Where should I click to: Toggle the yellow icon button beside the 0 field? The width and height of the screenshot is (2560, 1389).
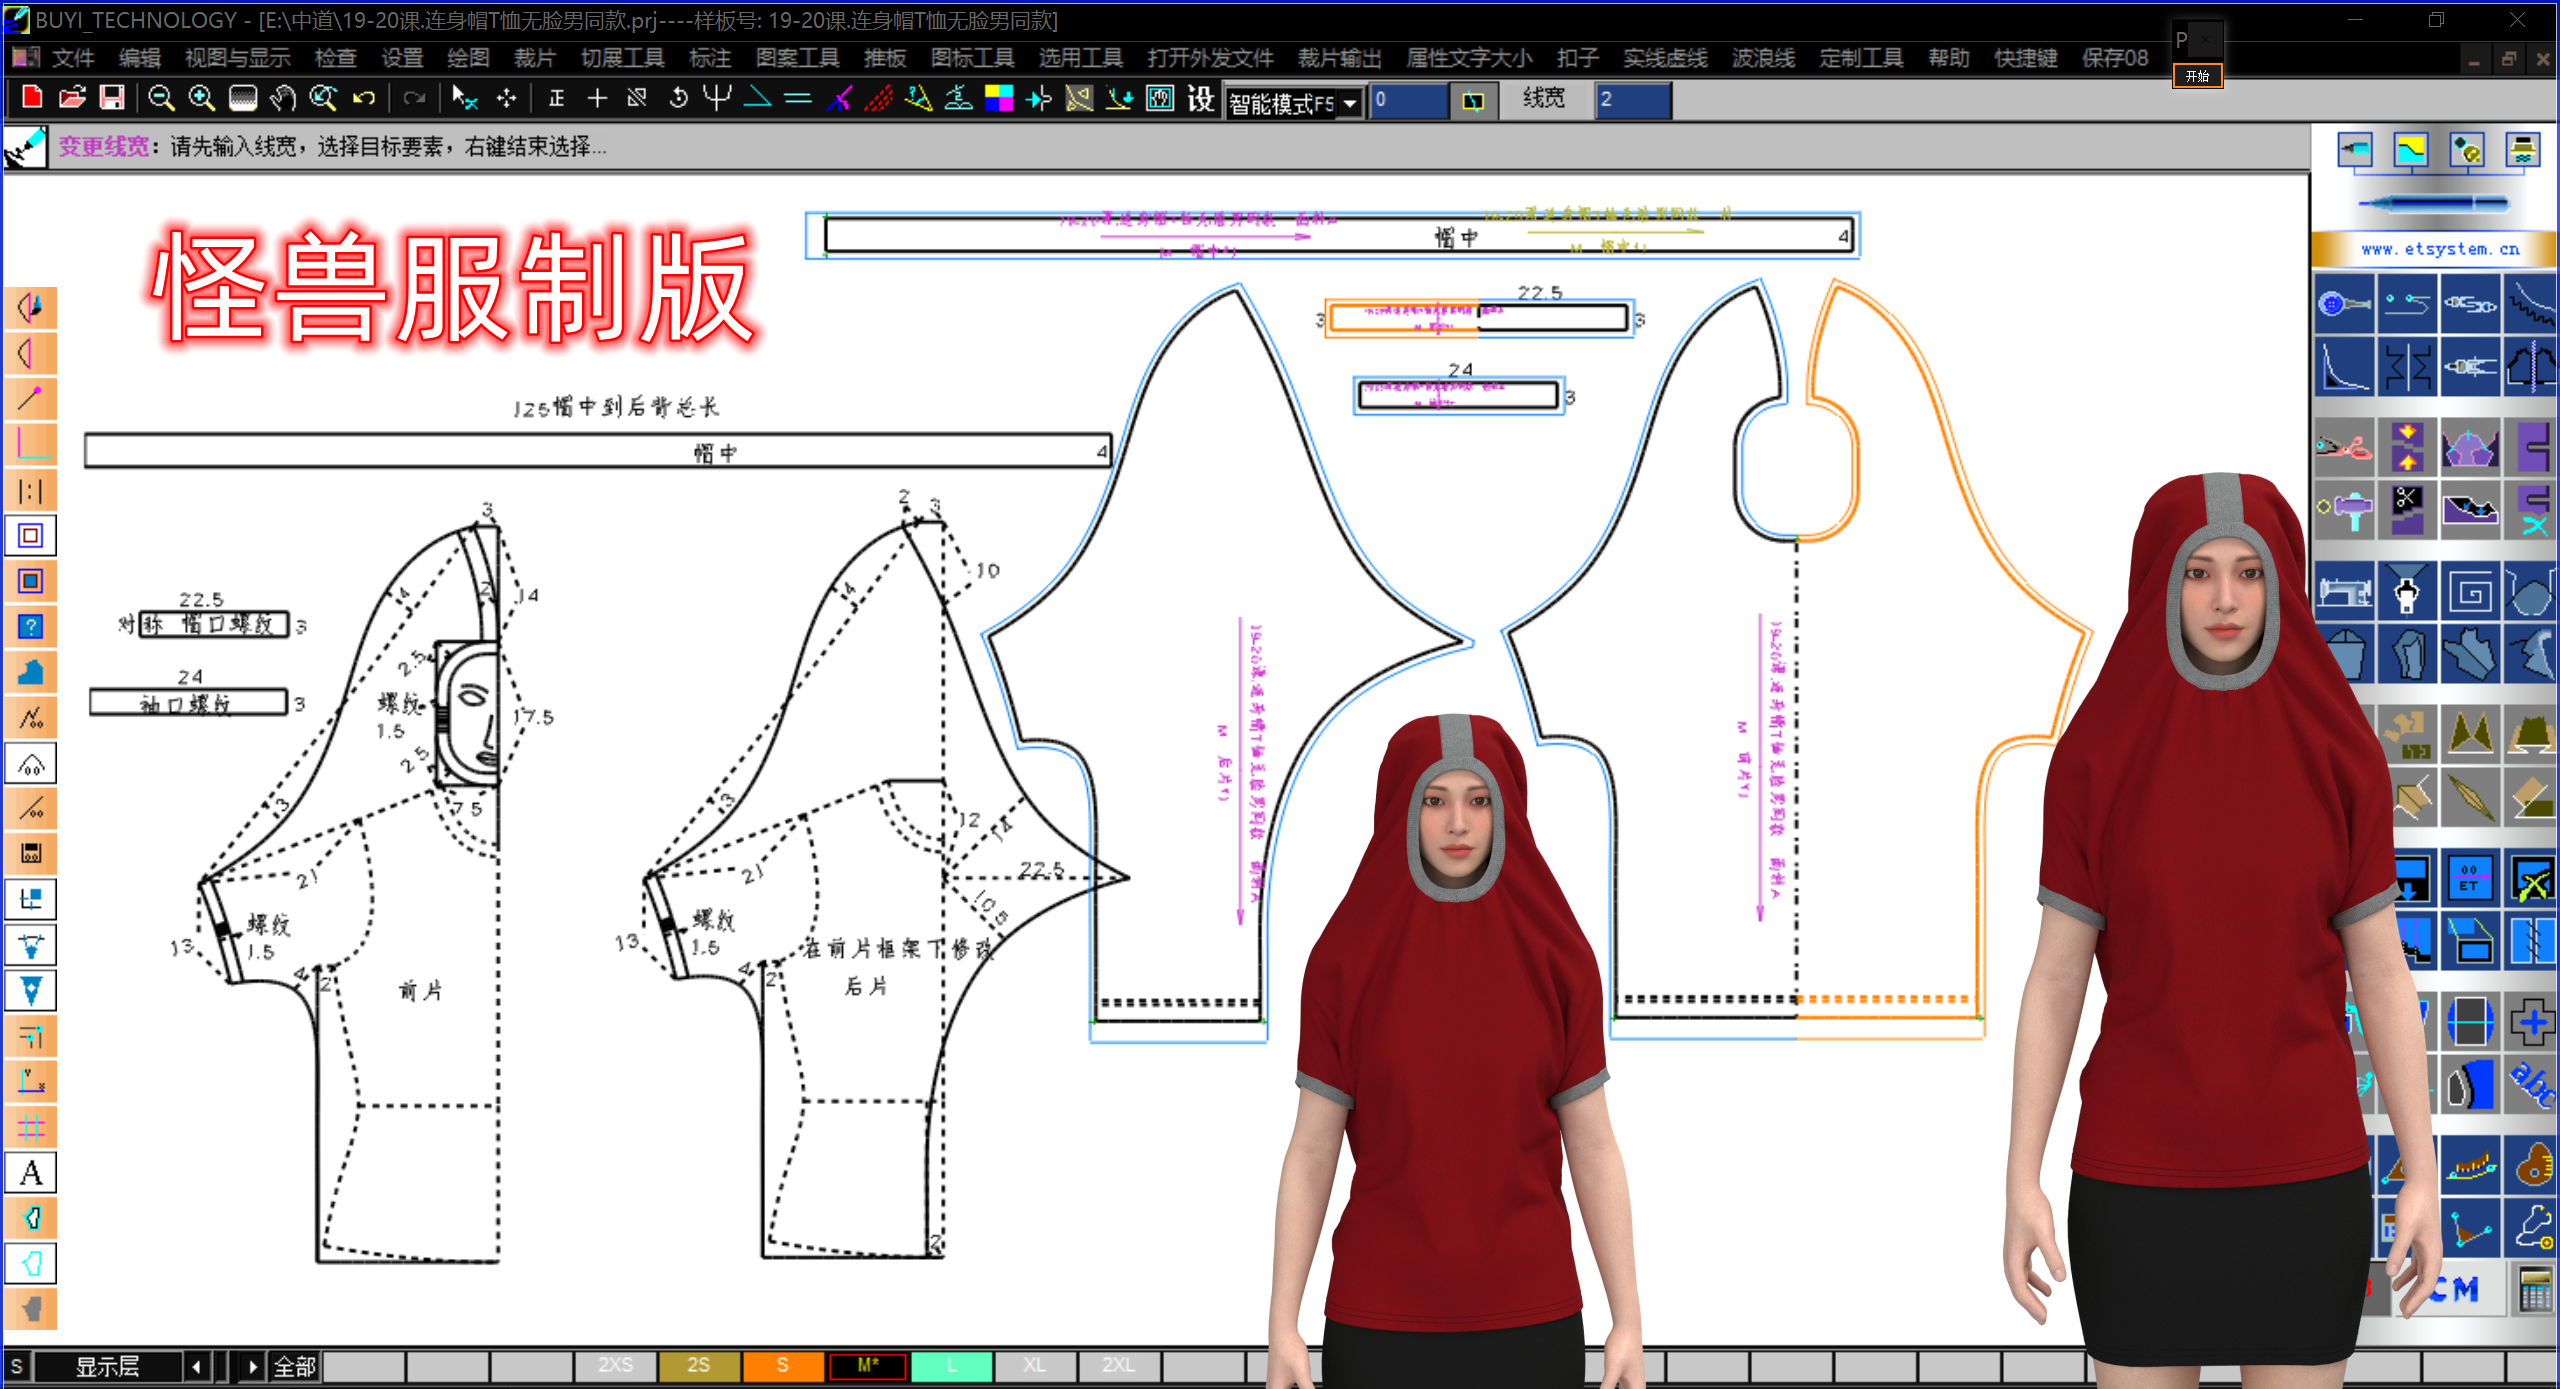[1473, 101]
